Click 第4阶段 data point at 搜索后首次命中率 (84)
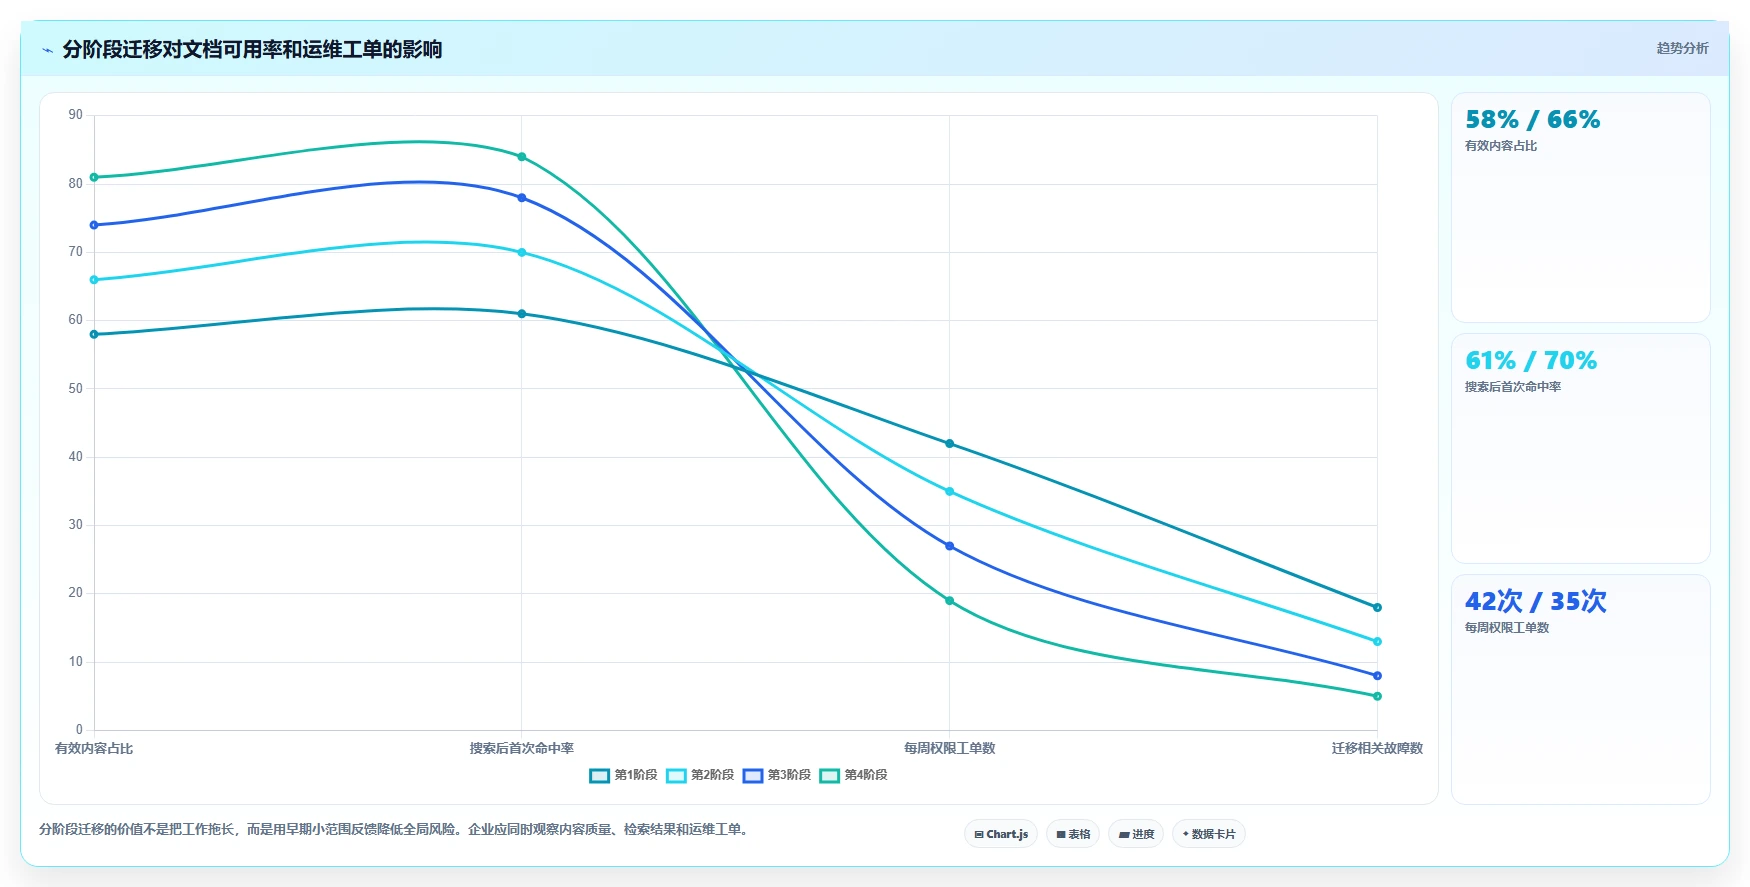The height and width of the screenshot is (887, 1750). pyautogui.click(x=522, y=157)
